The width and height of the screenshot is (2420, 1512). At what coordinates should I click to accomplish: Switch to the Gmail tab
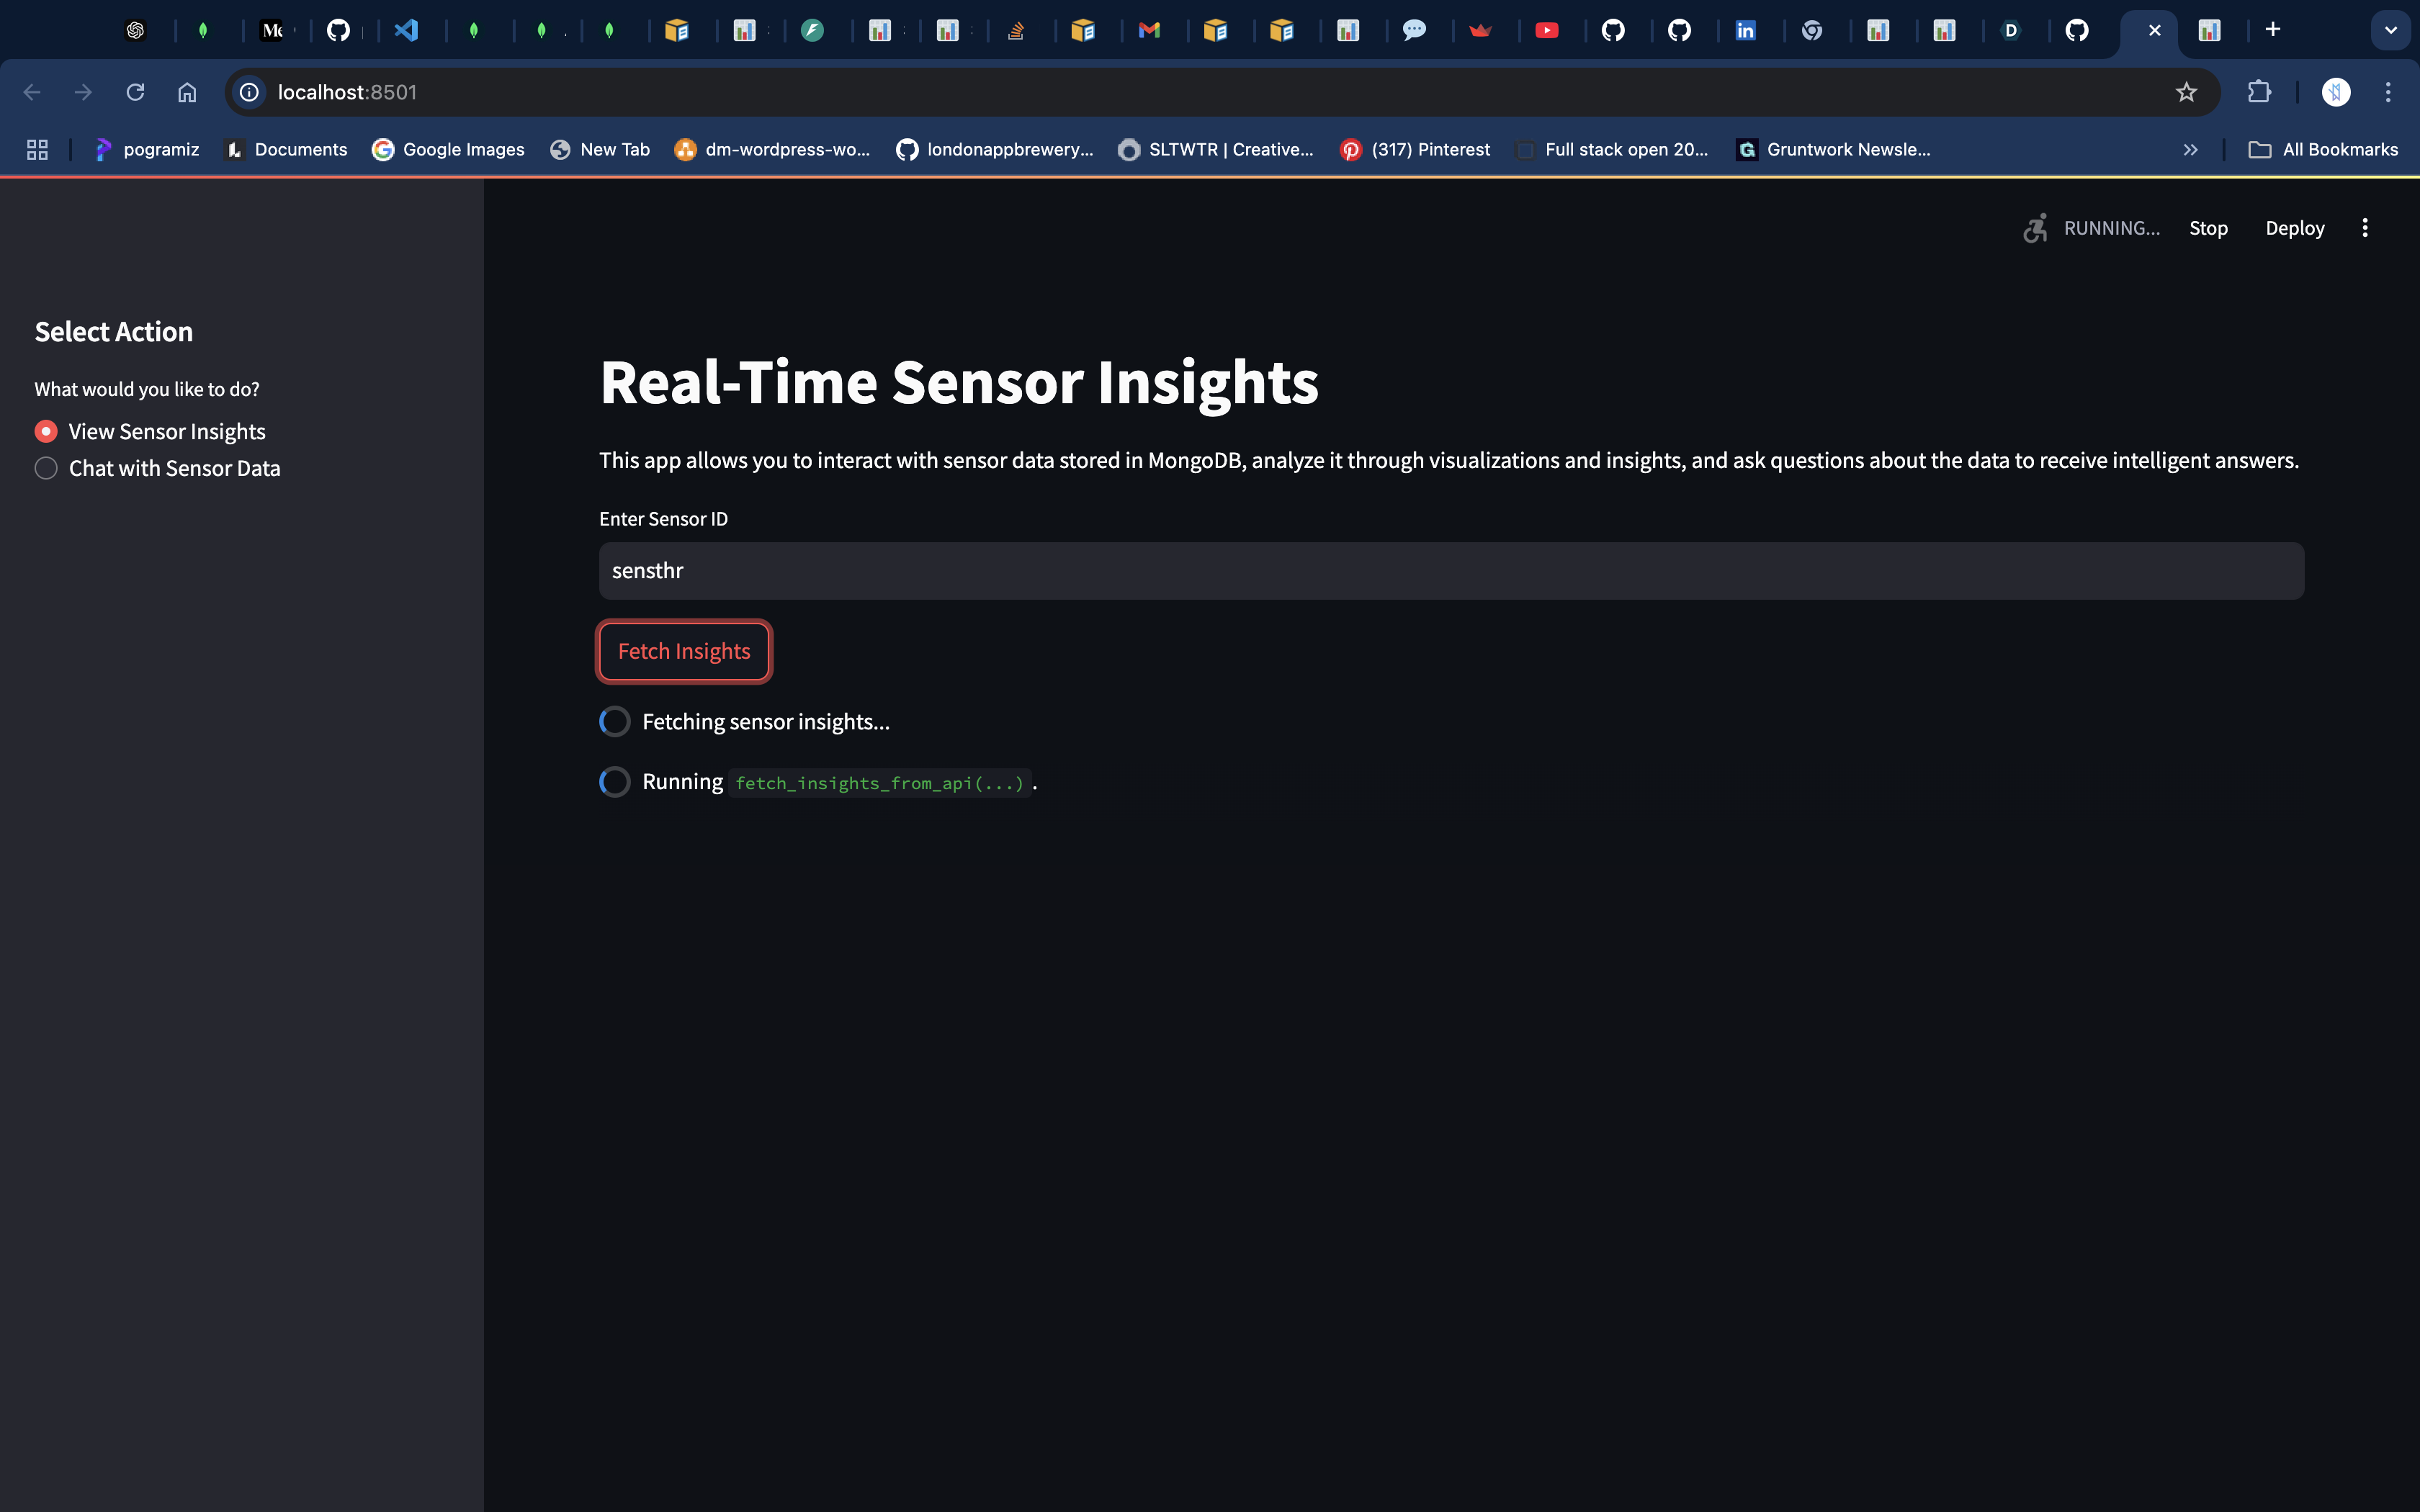(x=1149, y=30)
